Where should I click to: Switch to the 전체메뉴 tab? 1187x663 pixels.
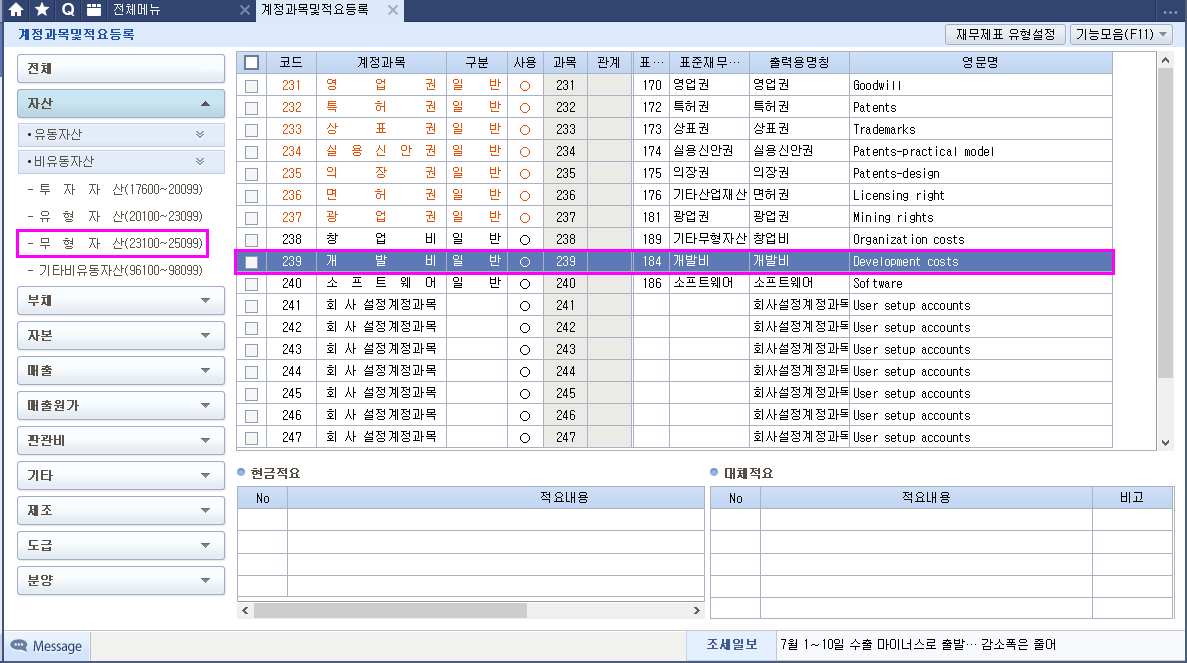(136, 10)
